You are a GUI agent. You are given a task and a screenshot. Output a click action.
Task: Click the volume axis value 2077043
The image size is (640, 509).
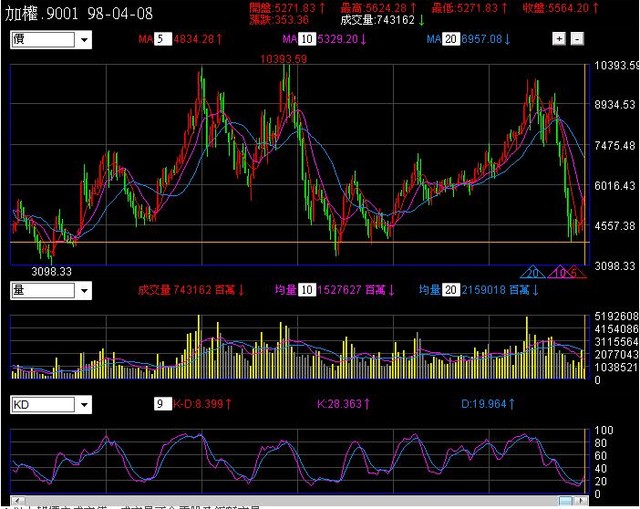pos(616,354)
